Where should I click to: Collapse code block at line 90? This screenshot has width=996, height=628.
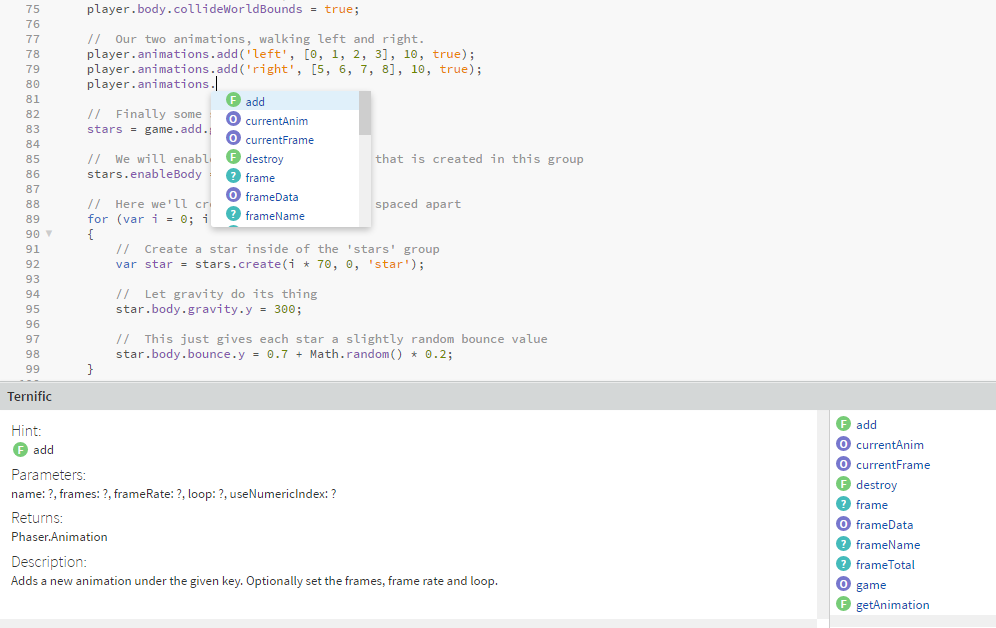click(x=49, y=234)
